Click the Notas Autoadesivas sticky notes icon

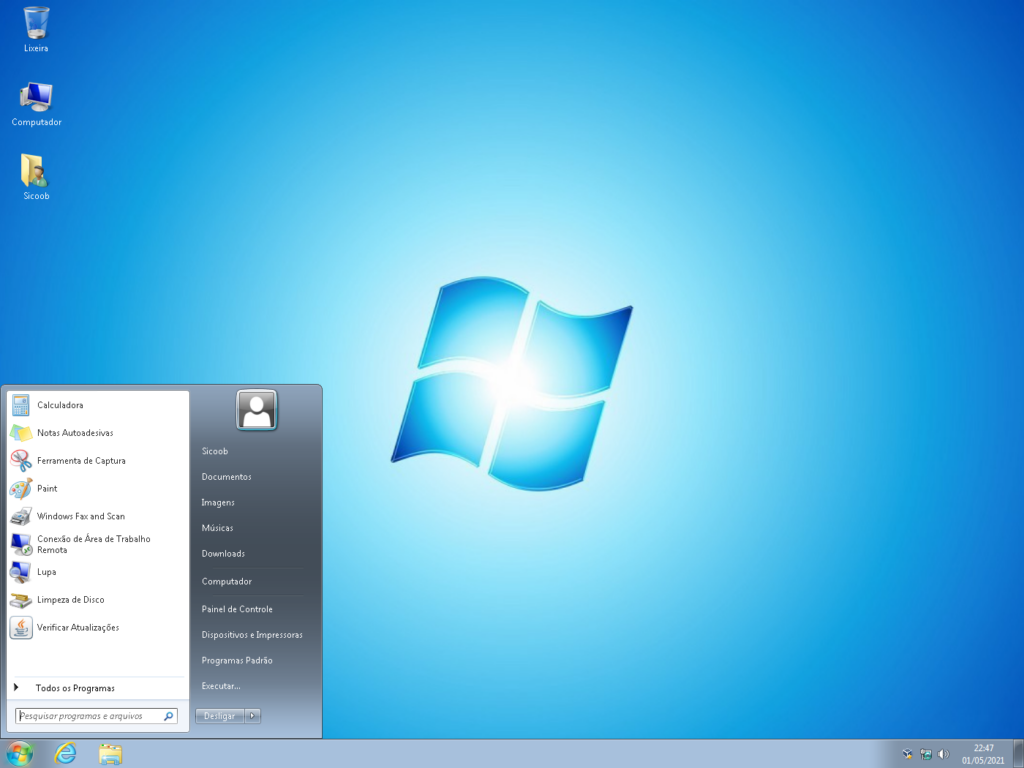coord(21,433)
